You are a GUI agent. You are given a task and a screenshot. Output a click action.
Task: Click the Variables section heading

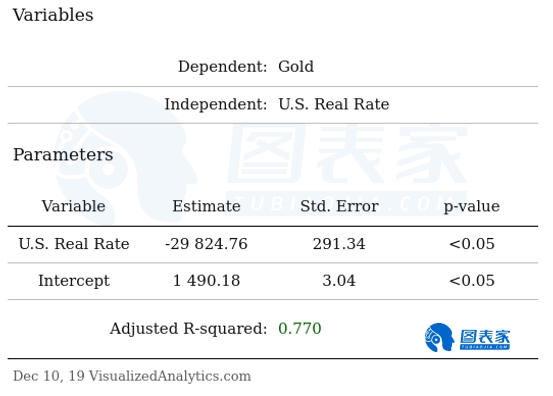click(x=53, y=15)
